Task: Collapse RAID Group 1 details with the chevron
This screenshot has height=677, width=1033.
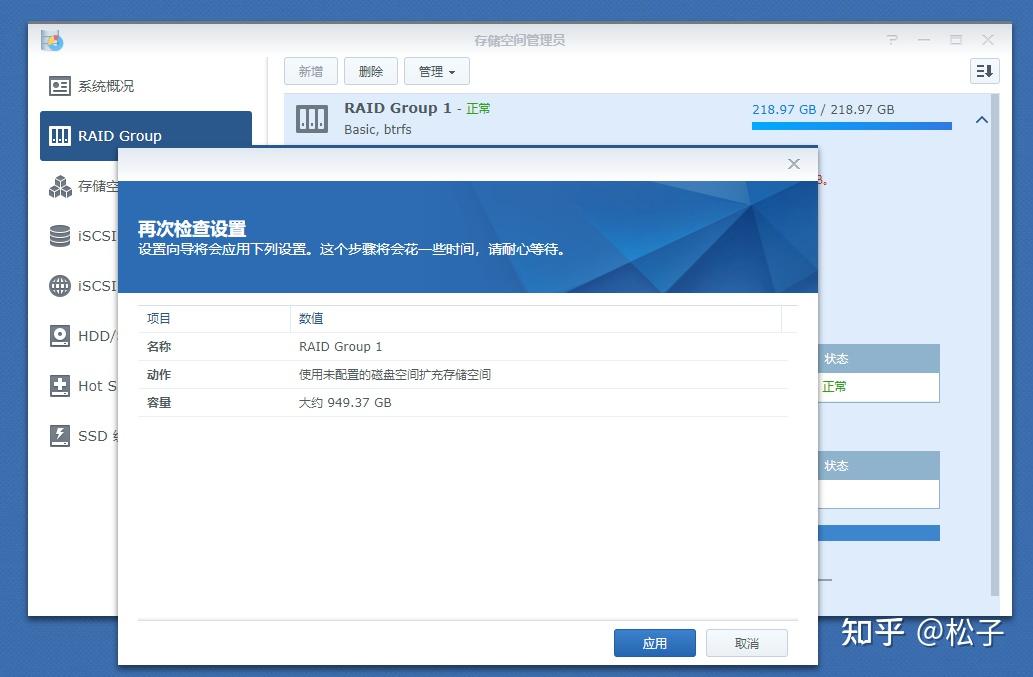Action: 981,118
